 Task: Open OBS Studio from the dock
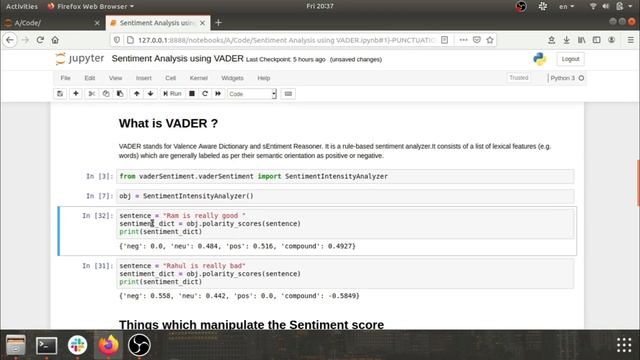click(x=139, y=345)
